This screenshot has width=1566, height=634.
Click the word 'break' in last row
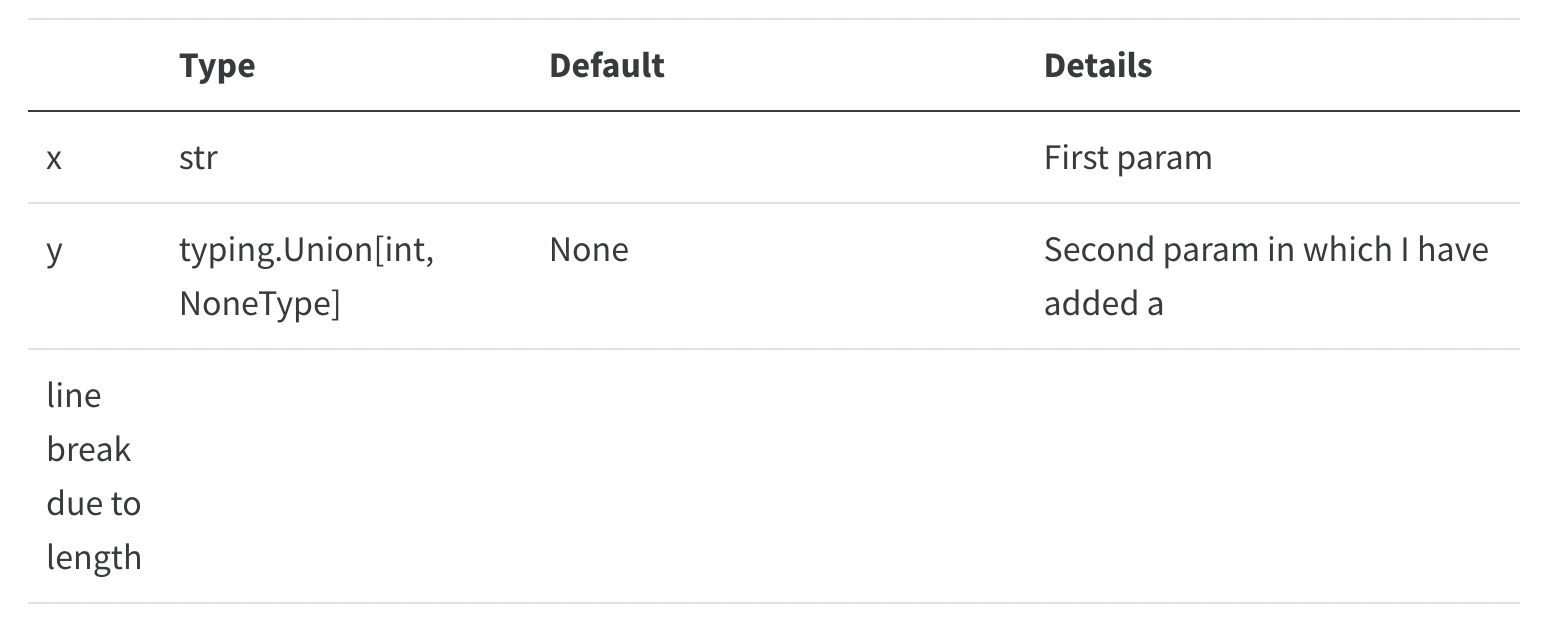(x=88, y=450)
